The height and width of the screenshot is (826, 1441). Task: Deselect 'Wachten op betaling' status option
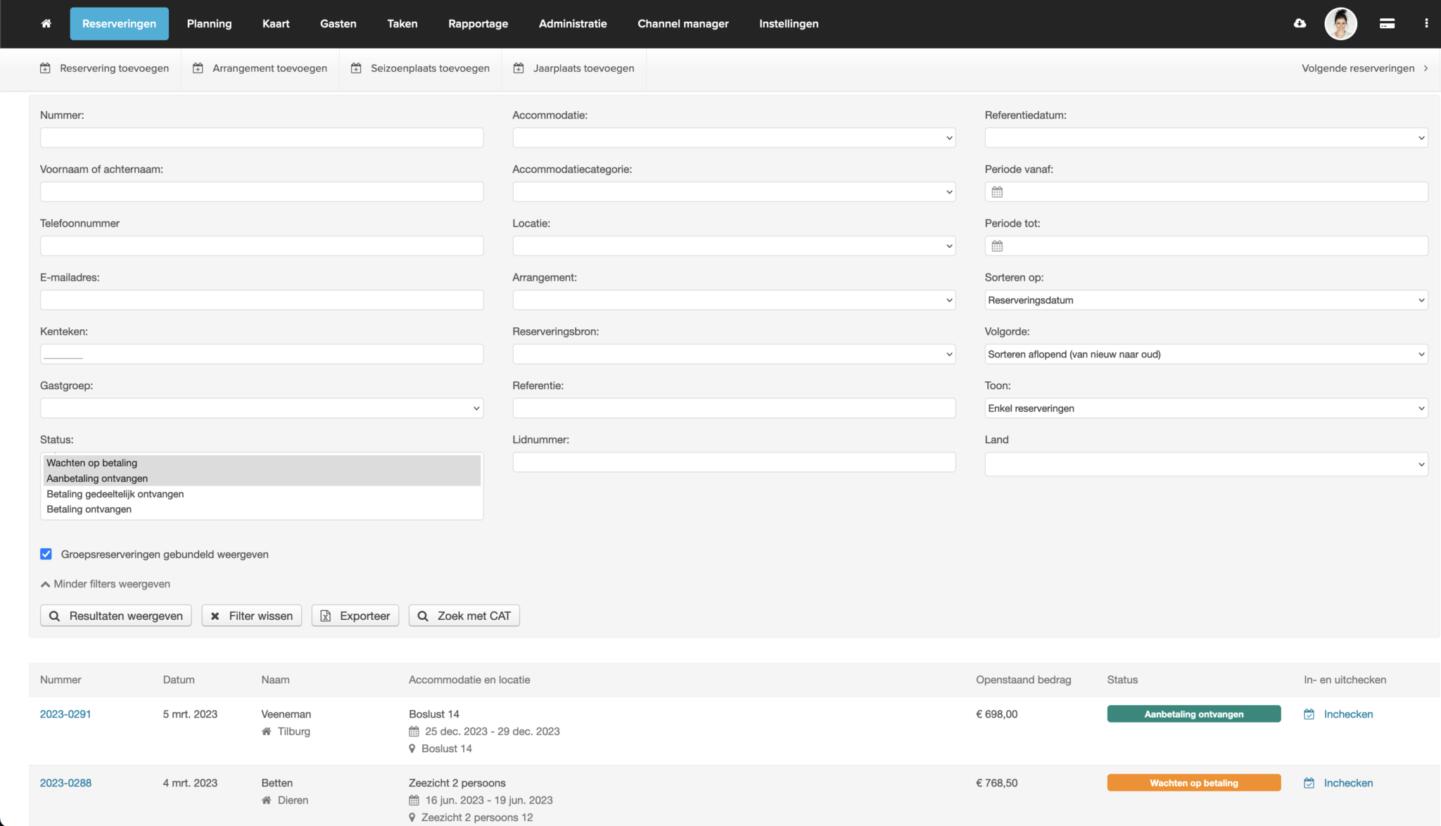92,463
